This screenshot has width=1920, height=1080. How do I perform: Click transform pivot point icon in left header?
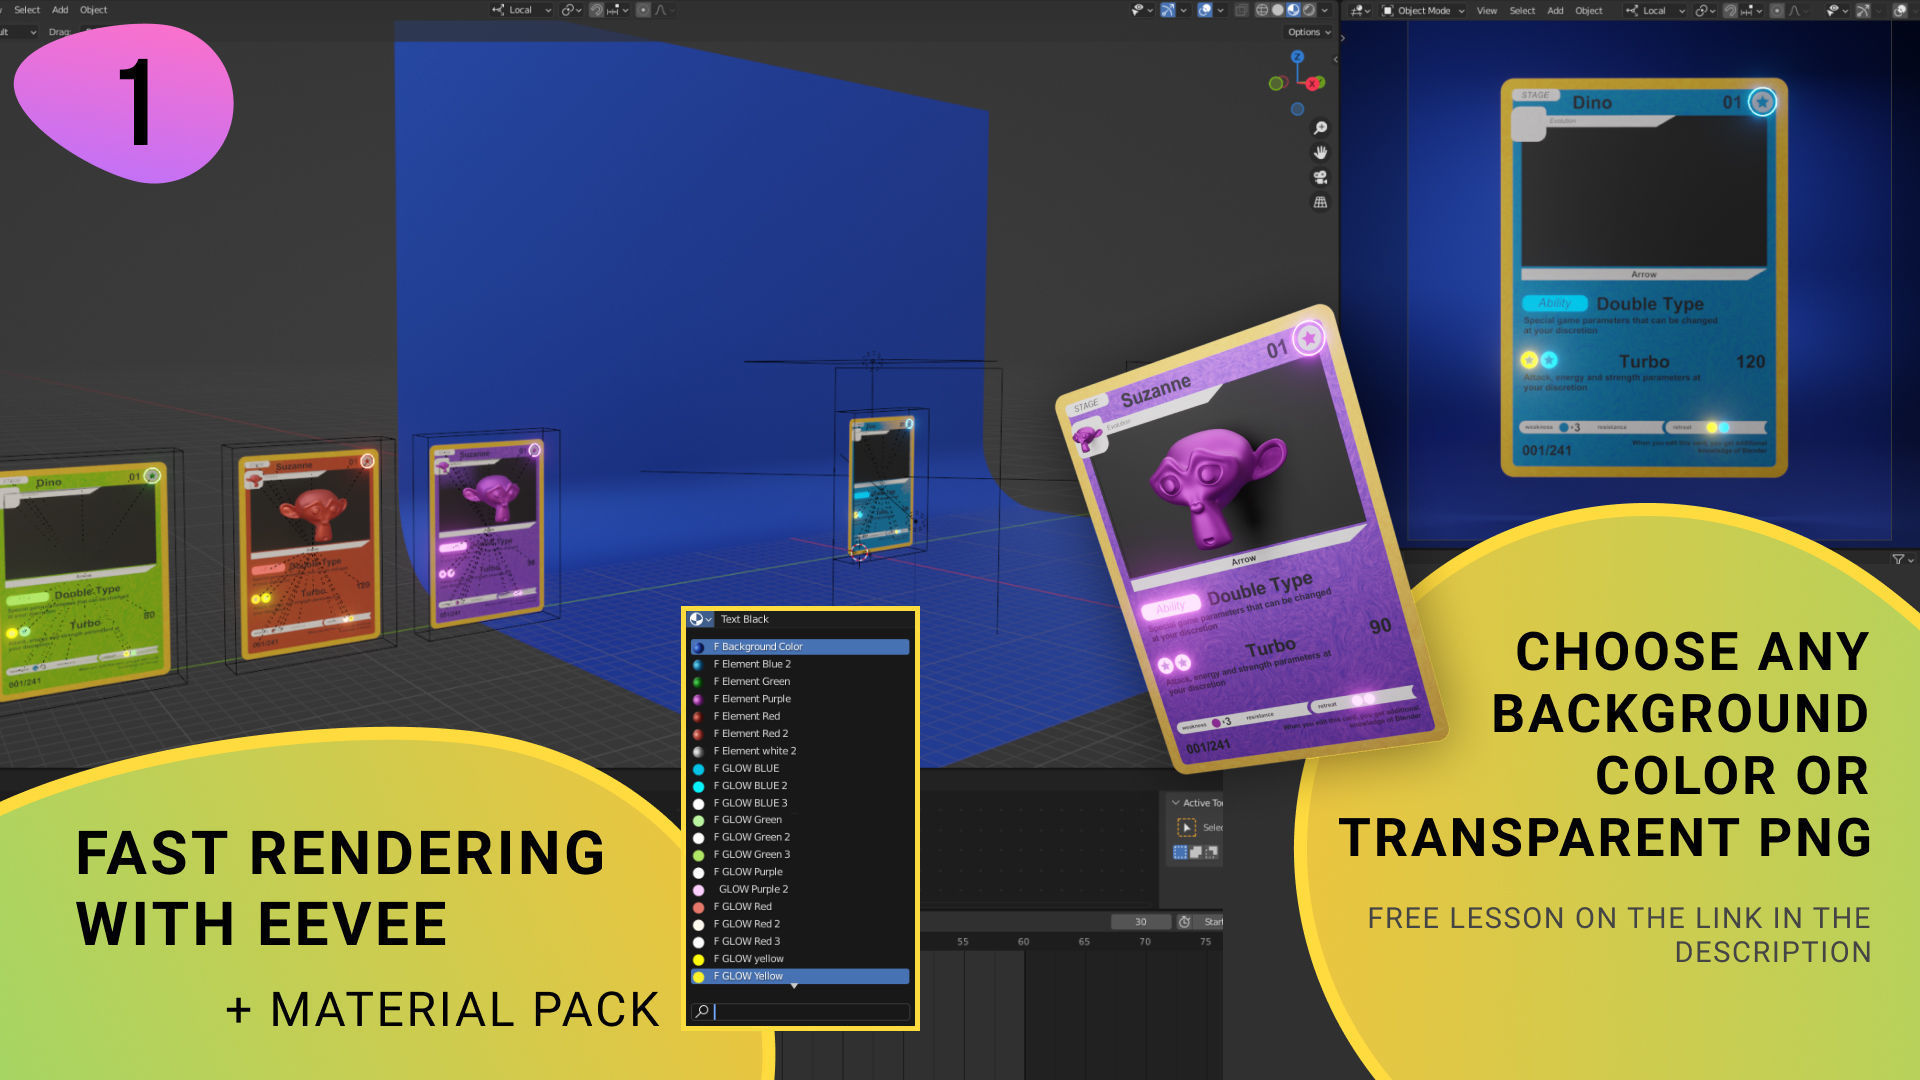tap(572, 10)
